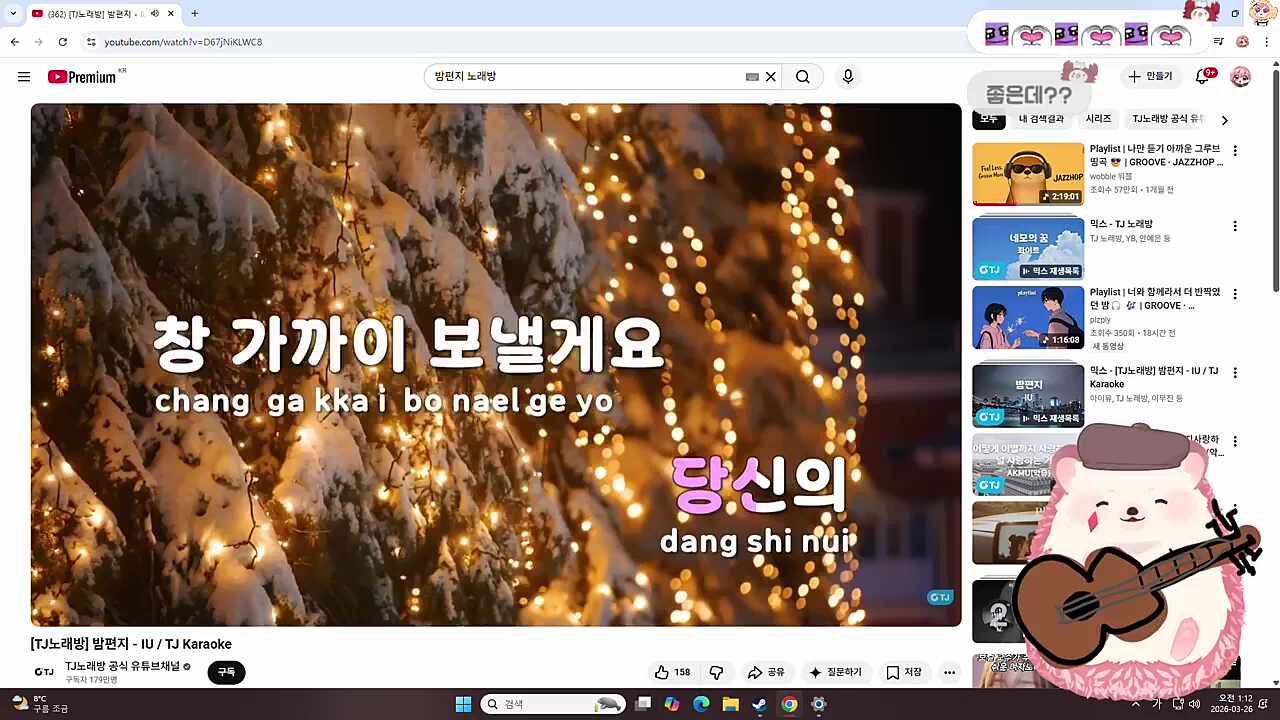This screenshot has height=720, width=1280.
Task: Open the JAZZHOP playlist thumbnail
Action: coord(1028,174)
